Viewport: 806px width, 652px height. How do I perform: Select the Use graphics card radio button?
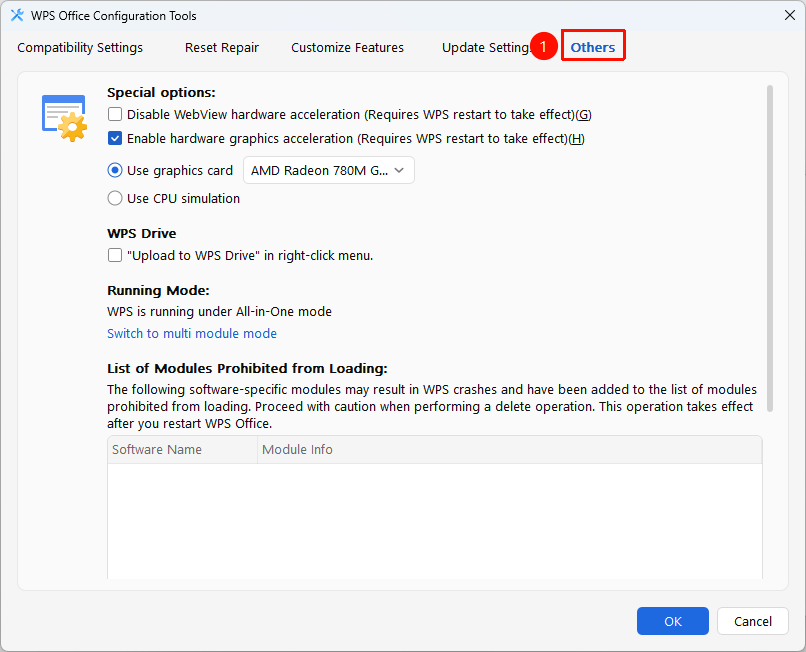[115, 170]
